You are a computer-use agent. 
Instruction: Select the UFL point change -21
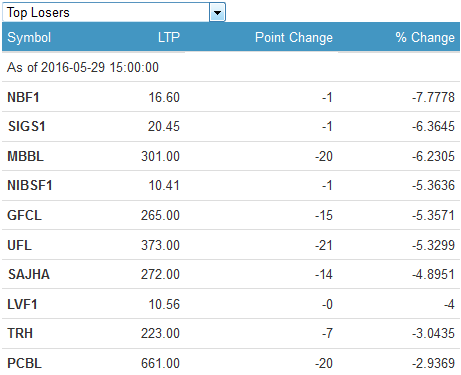(x=324, y=245)
